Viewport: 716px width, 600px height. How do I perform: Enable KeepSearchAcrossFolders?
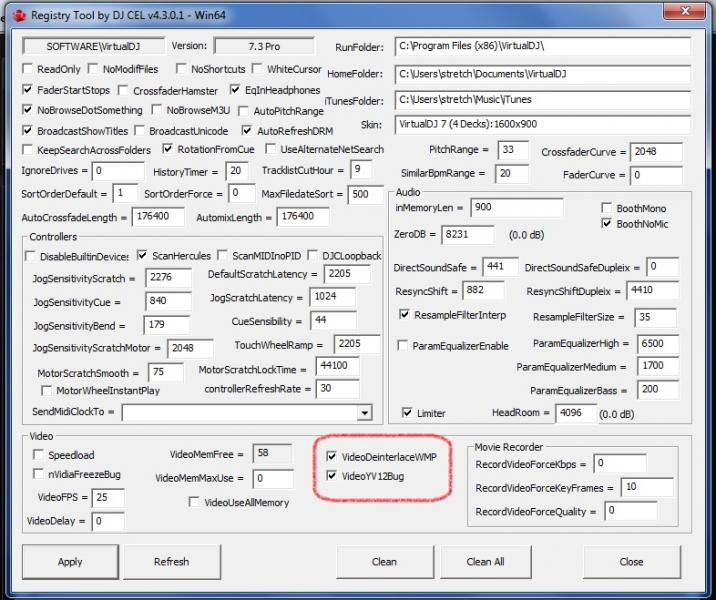(x=27, y=150)
